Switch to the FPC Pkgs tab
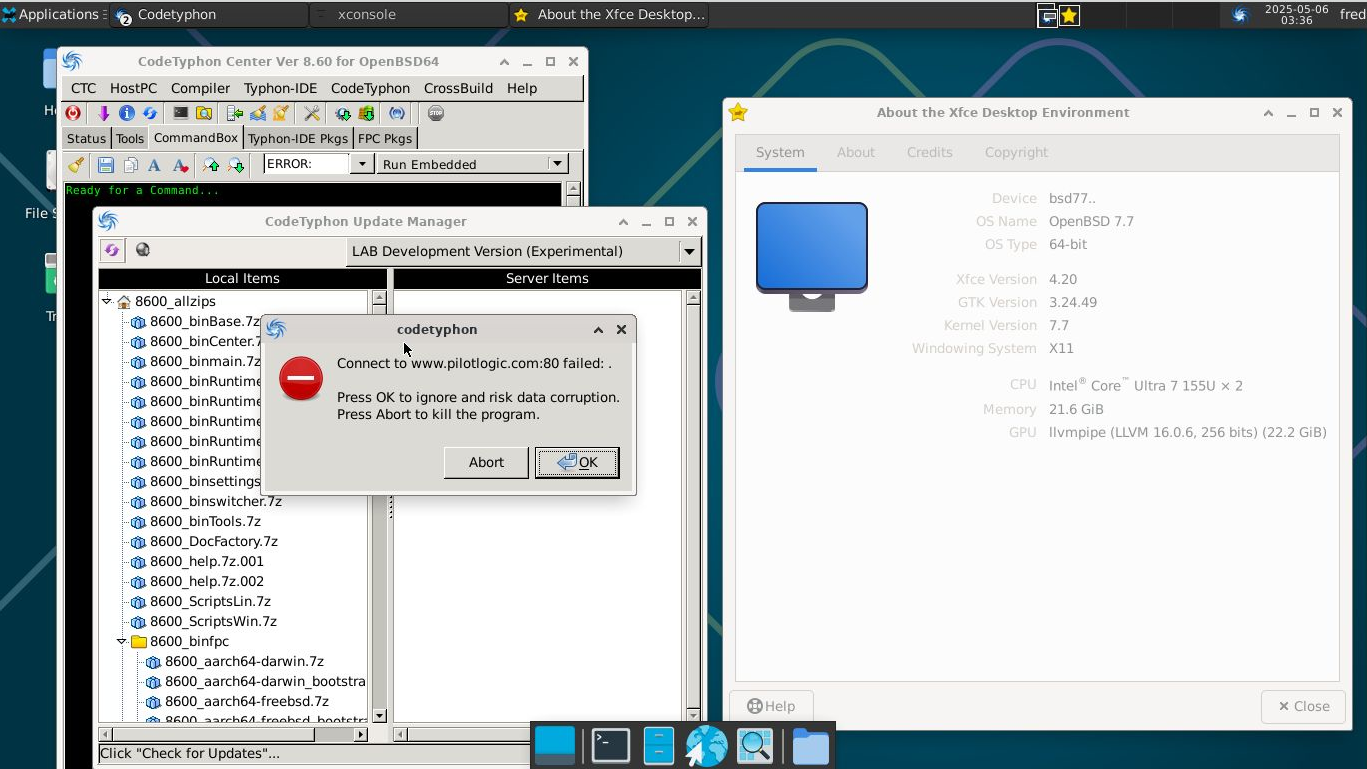Screen dimensions: 1367x769 click(385, 139)
